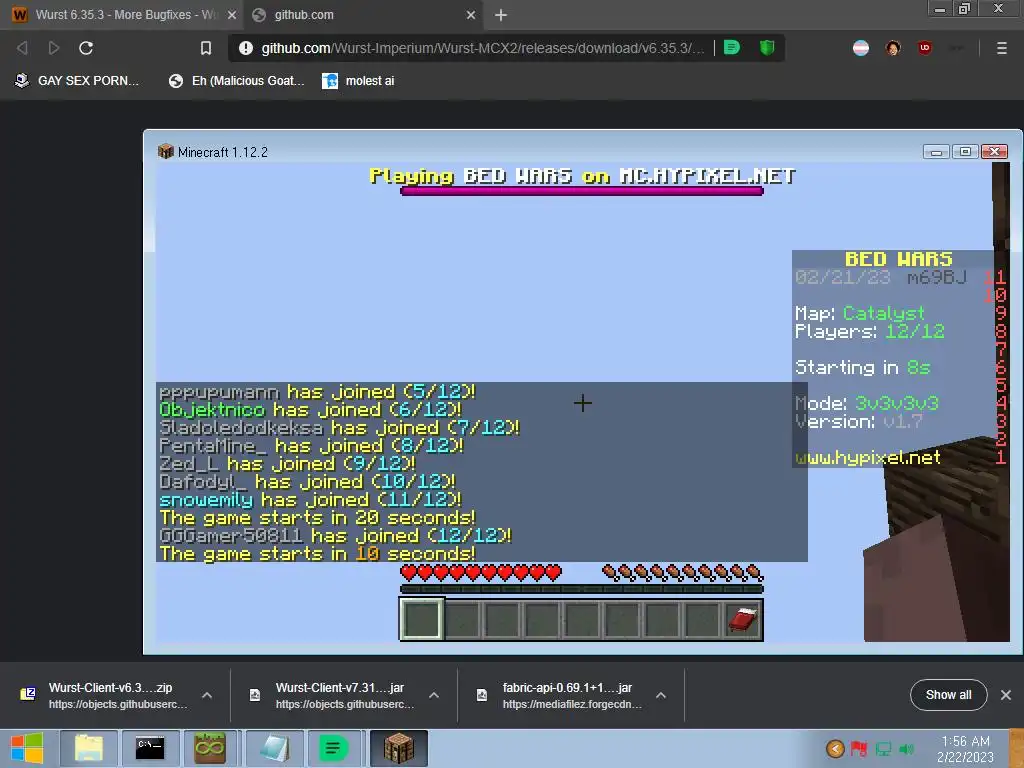Click the 'Starting in 8s' scoreboard line
This screenshot has height=768, width=1024.
[862, 368]
